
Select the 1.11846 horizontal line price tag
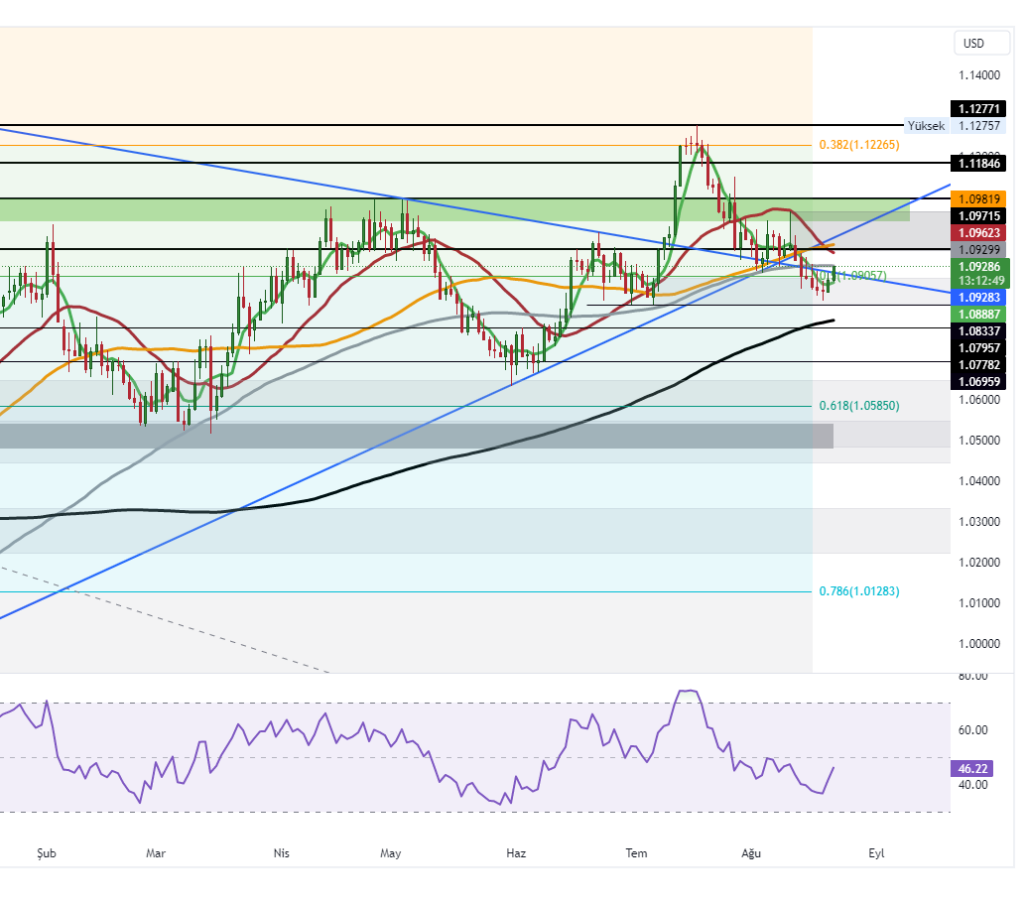coord(978,163)
